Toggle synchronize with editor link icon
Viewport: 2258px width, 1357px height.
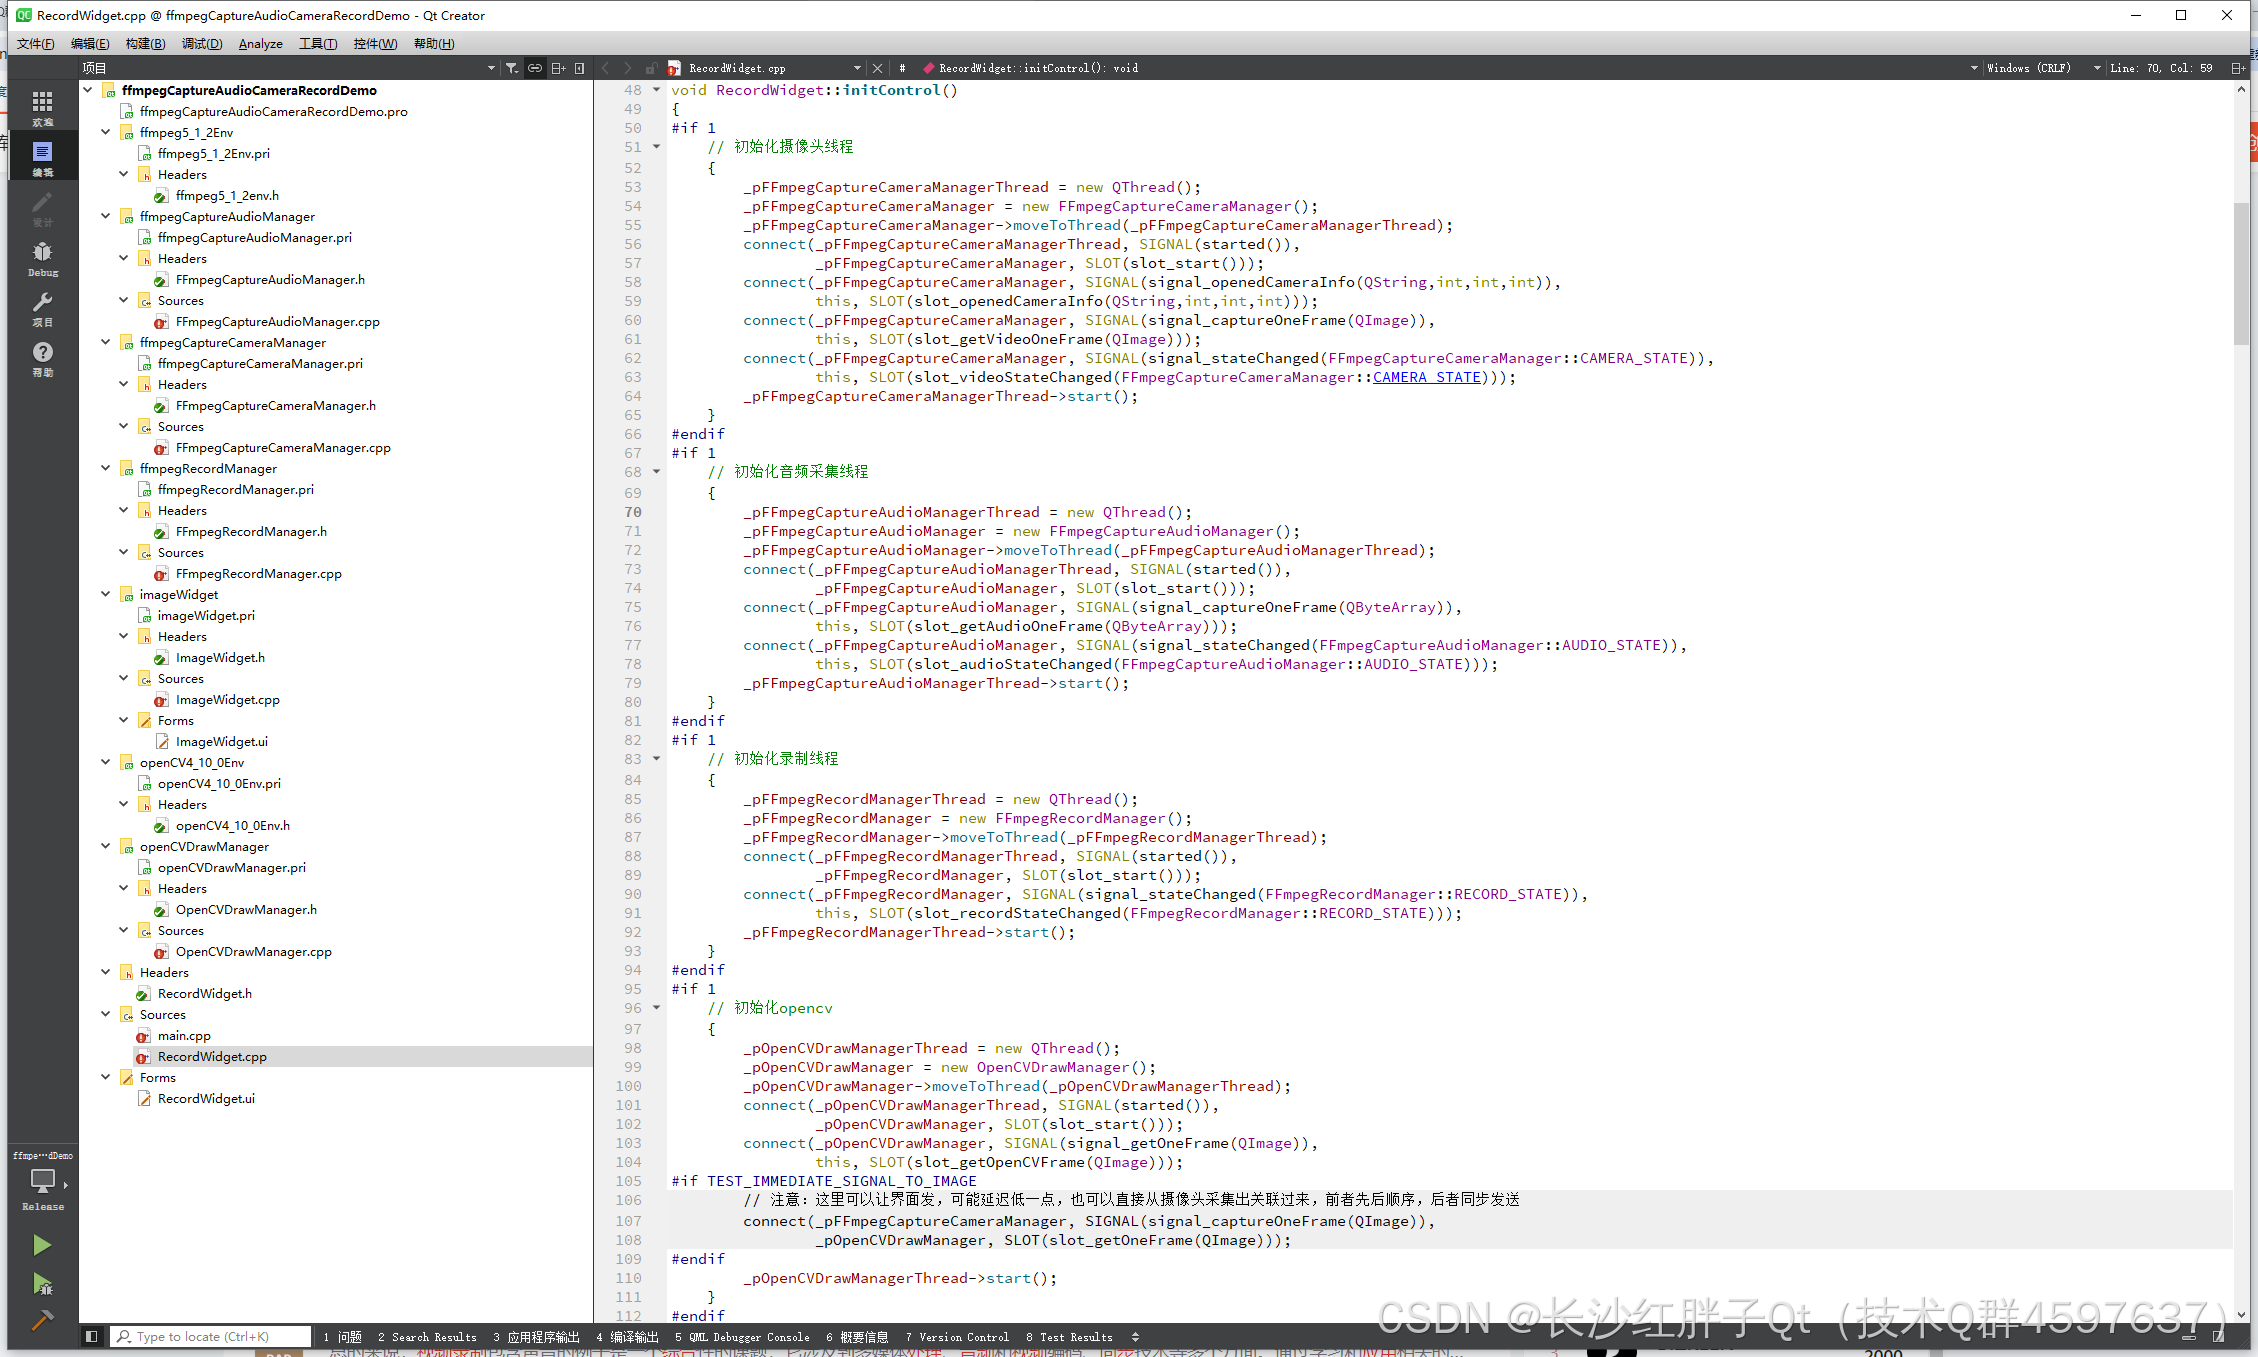[x=535, y=68]
